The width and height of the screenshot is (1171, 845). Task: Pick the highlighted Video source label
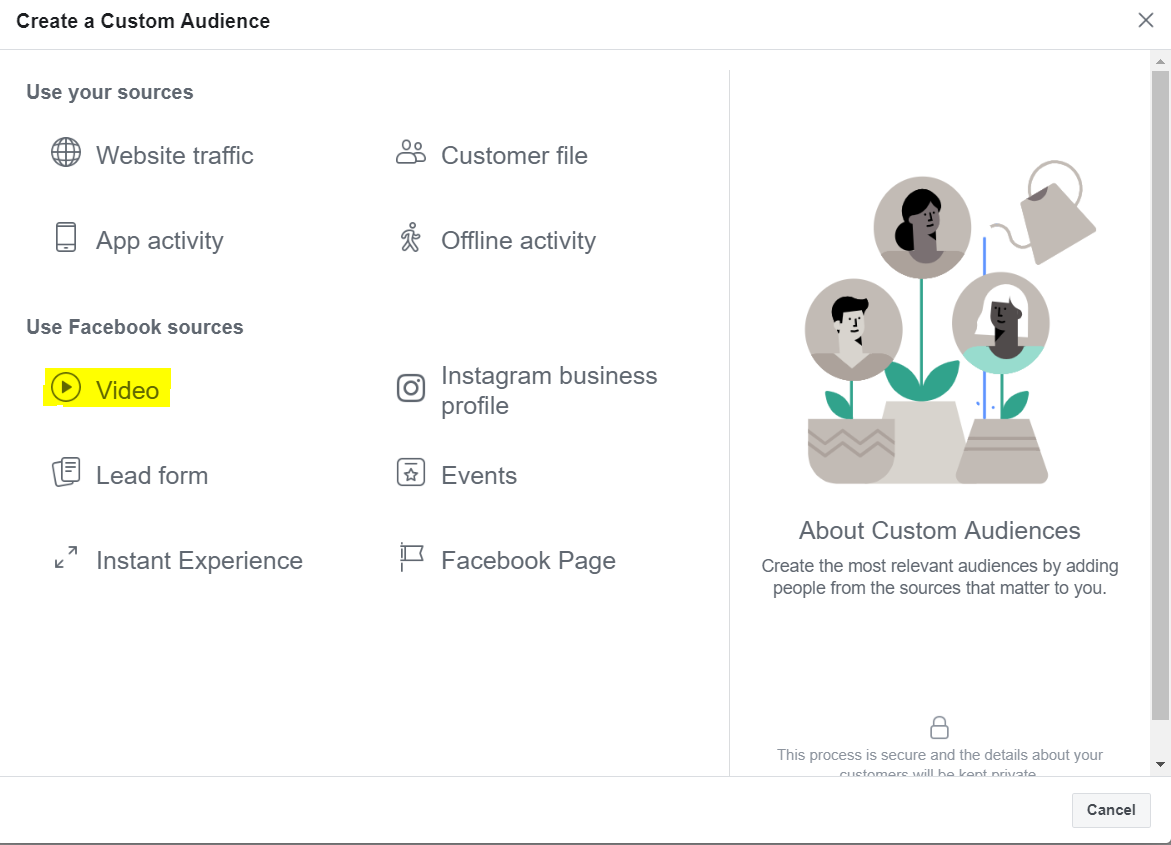tap(127, 391)
